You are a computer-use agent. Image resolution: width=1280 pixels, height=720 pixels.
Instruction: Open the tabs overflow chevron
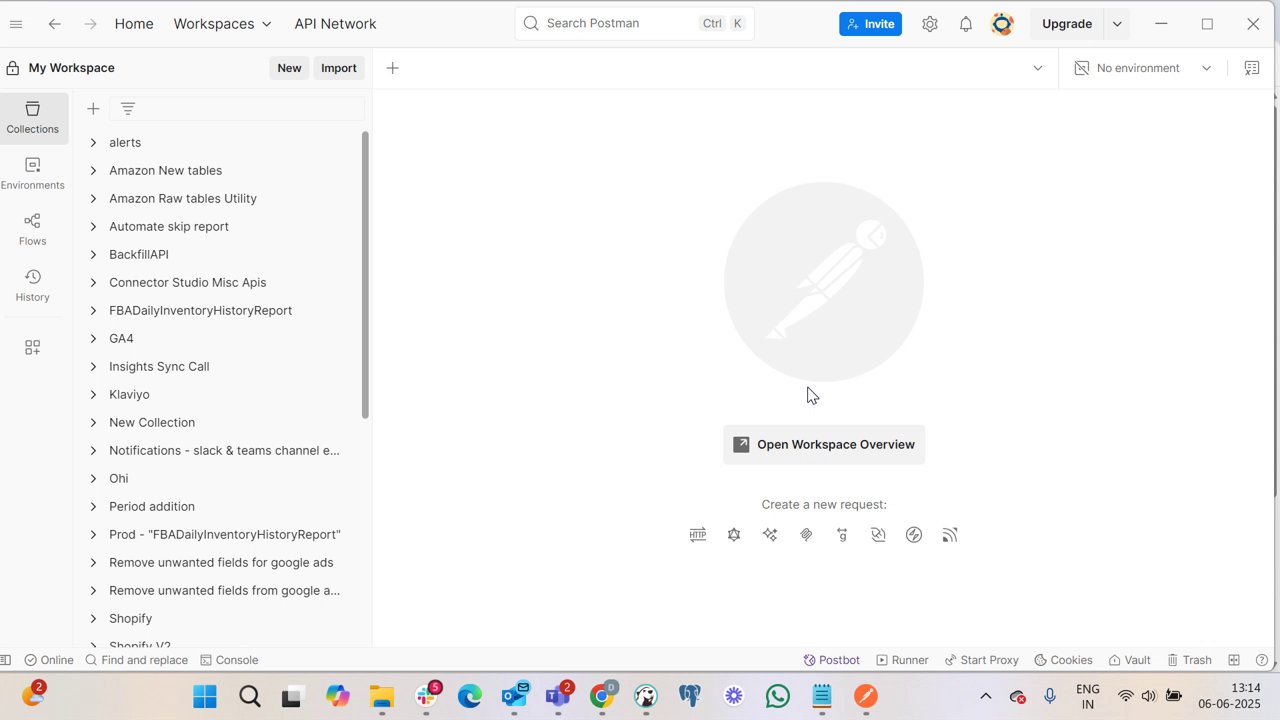[x=1038, y=68]
